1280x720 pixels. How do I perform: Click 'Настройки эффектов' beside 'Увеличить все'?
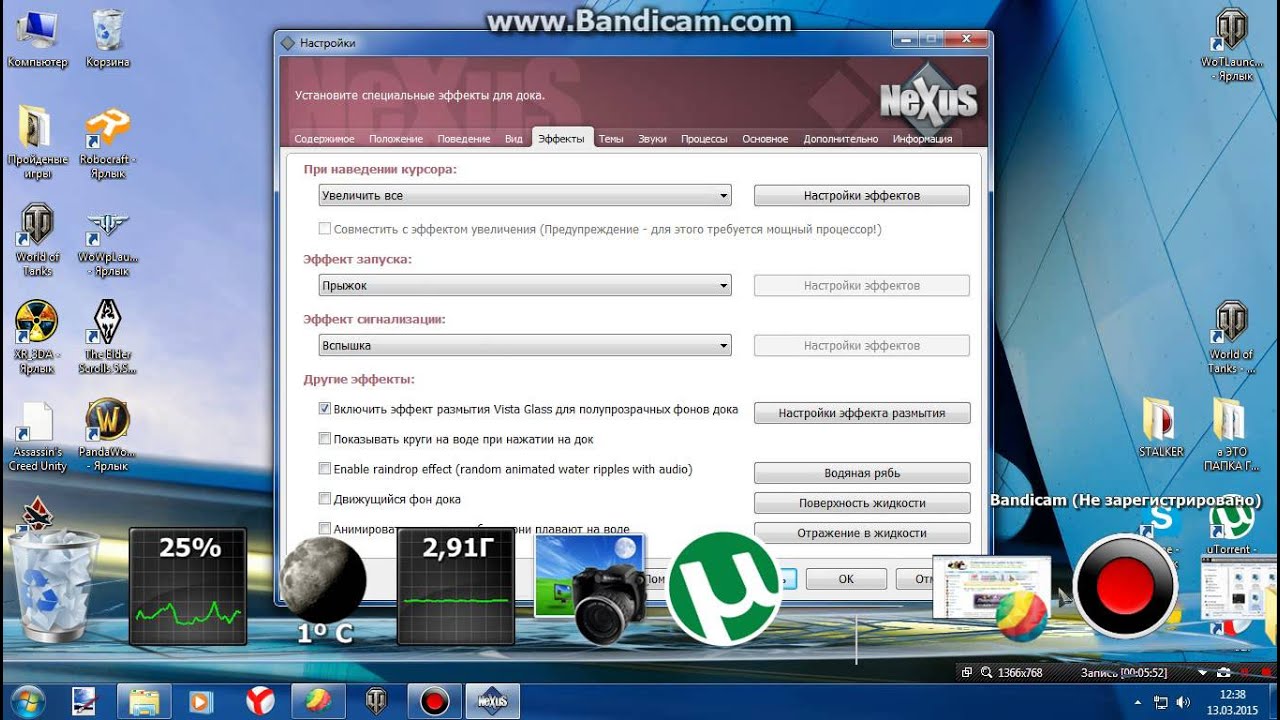pyautogui.click(x=862, y=196)
